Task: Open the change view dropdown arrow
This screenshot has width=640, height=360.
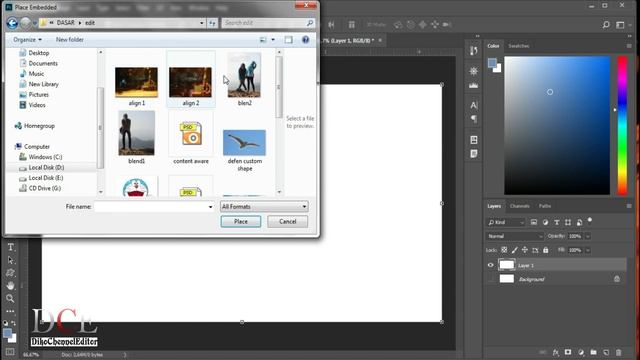Action: pos(273,40)
